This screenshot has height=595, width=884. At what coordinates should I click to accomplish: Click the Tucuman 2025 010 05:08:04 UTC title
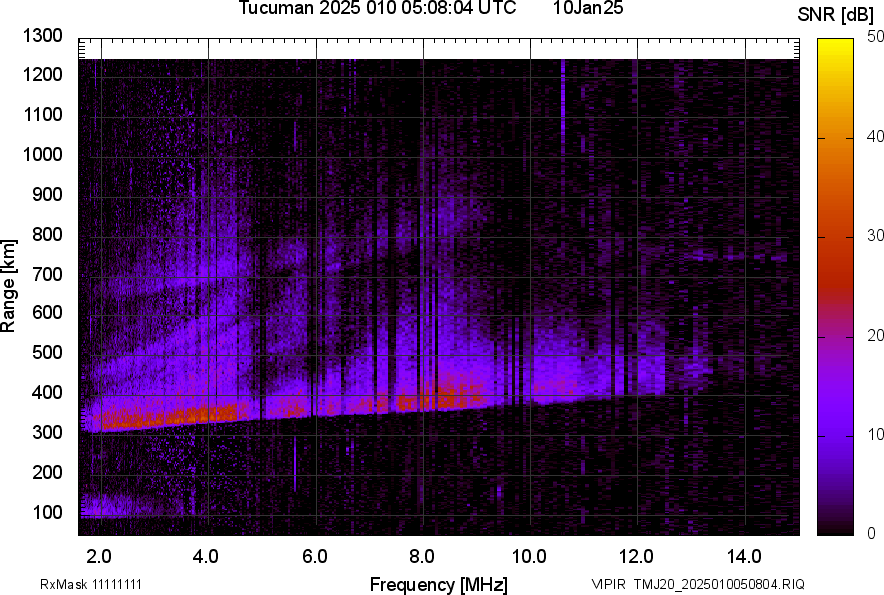(377, 9)
